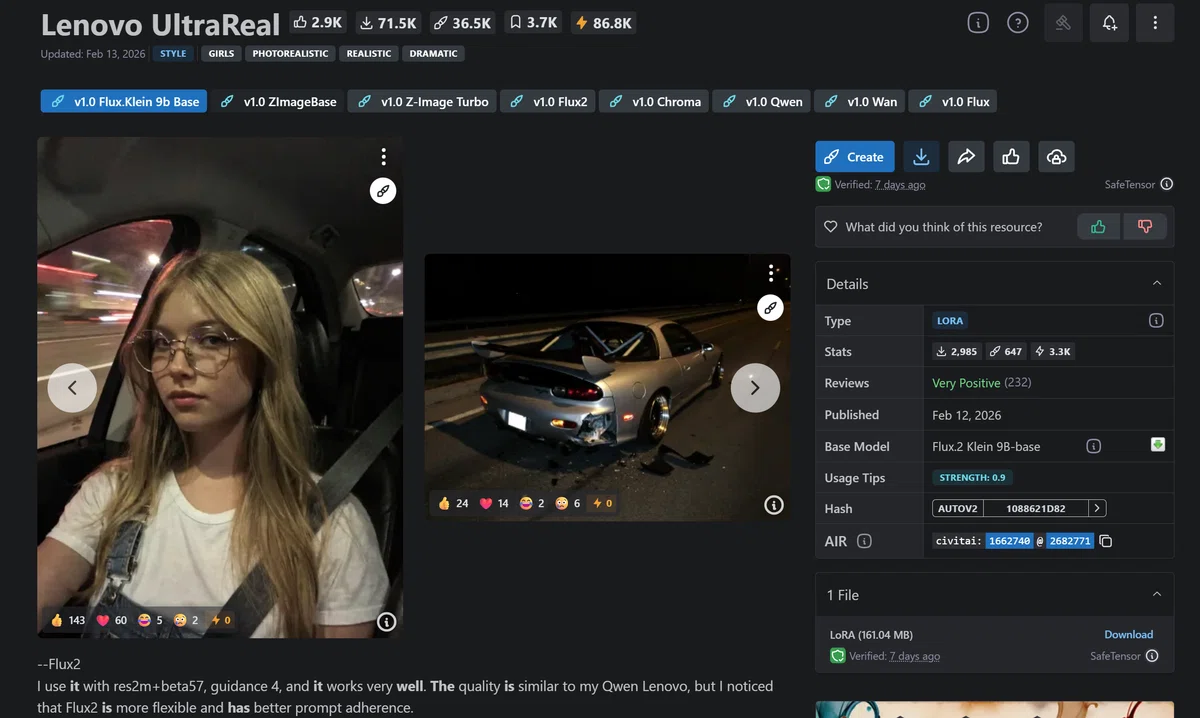Open three-dot menu on car image

771,273
